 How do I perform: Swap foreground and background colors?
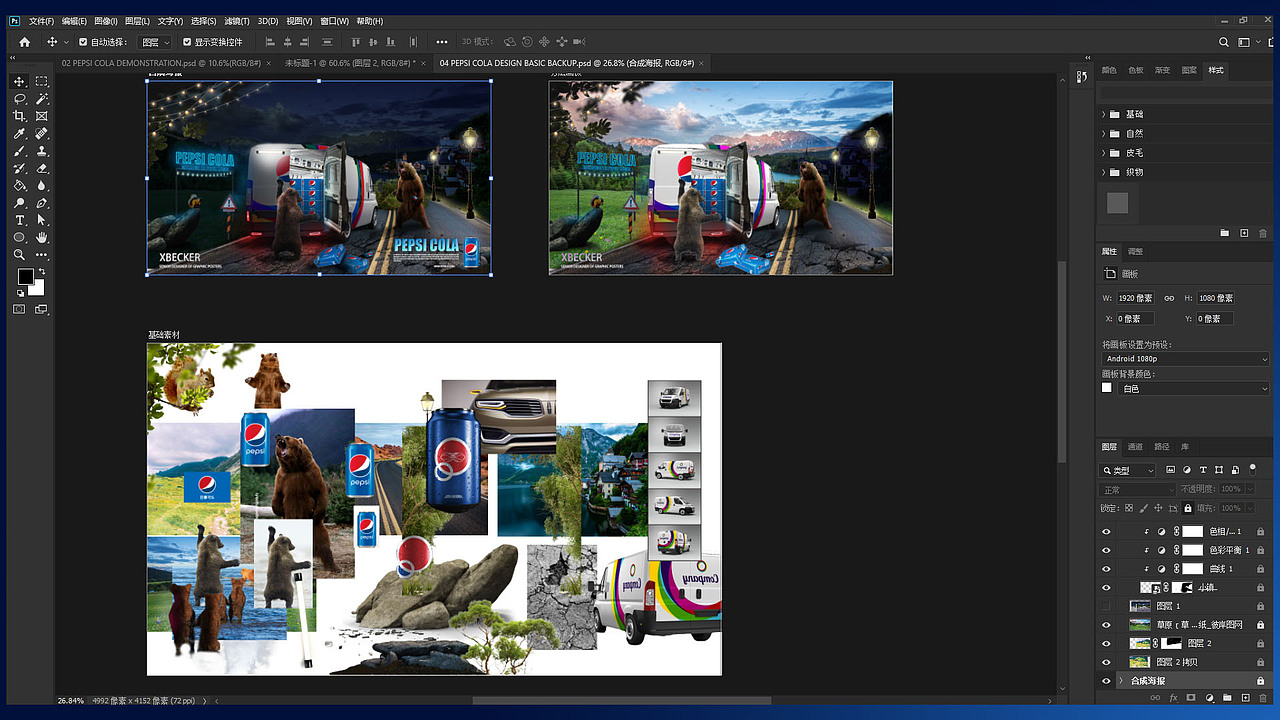(x=41, y=272)
